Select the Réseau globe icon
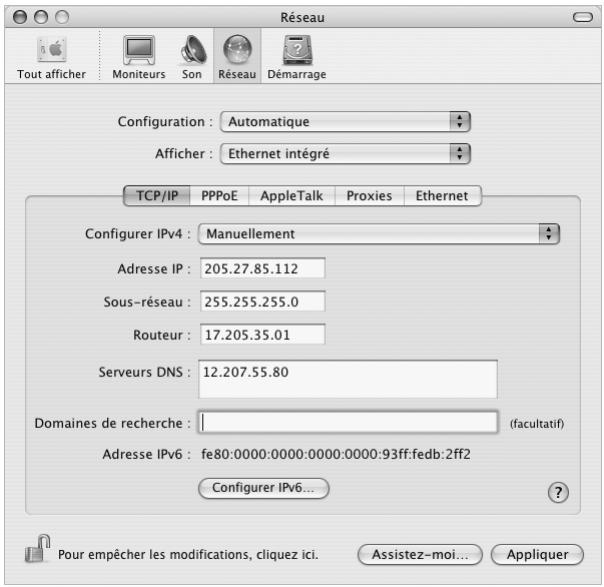This screenshot has height=587, width=604. point(237,50)
